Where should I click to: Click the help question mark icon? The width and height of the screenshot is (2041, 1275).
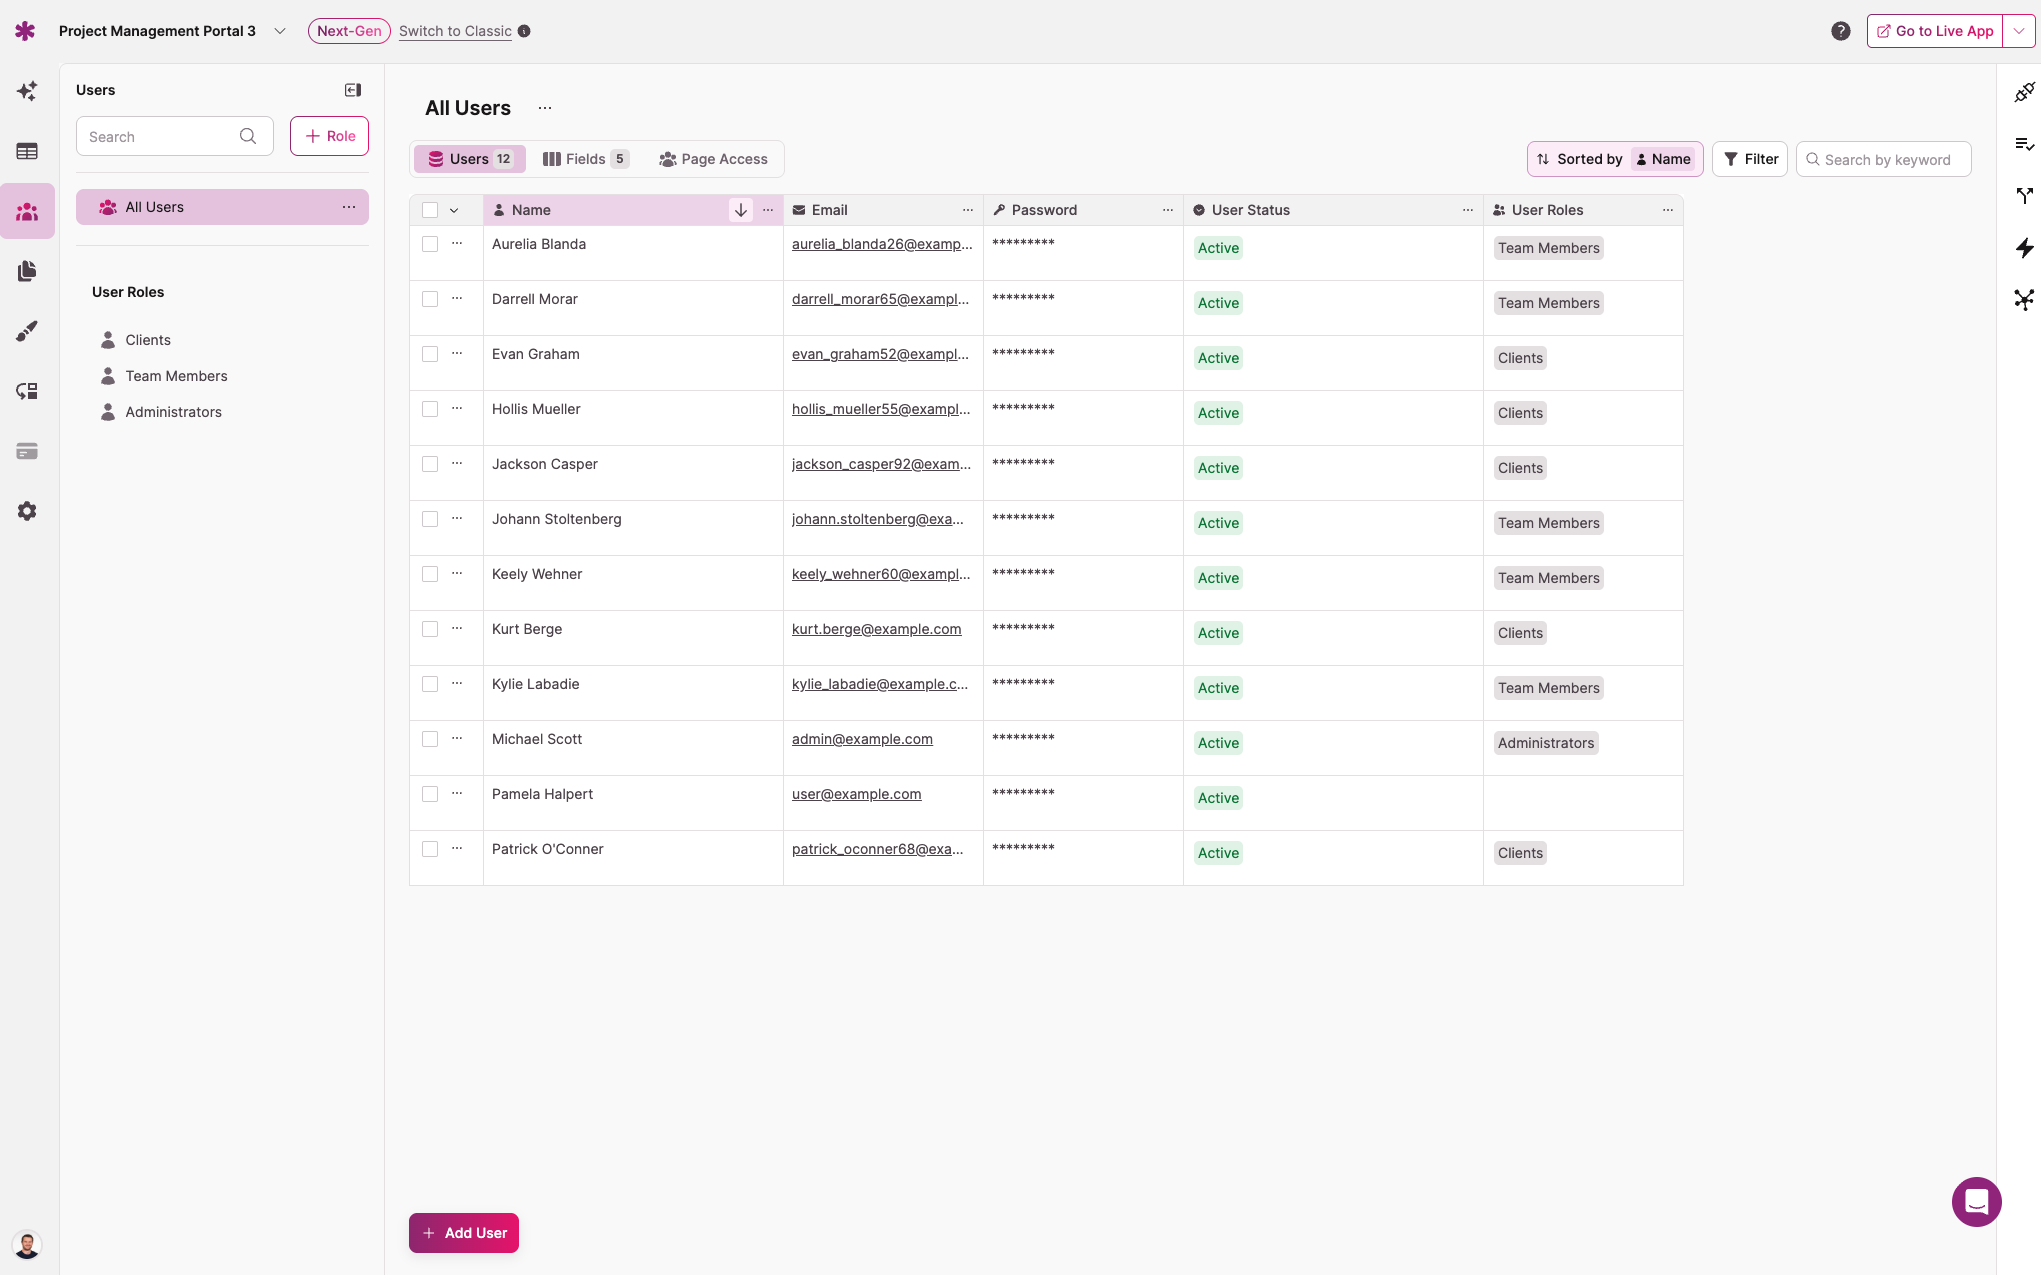coord(1840,31)
